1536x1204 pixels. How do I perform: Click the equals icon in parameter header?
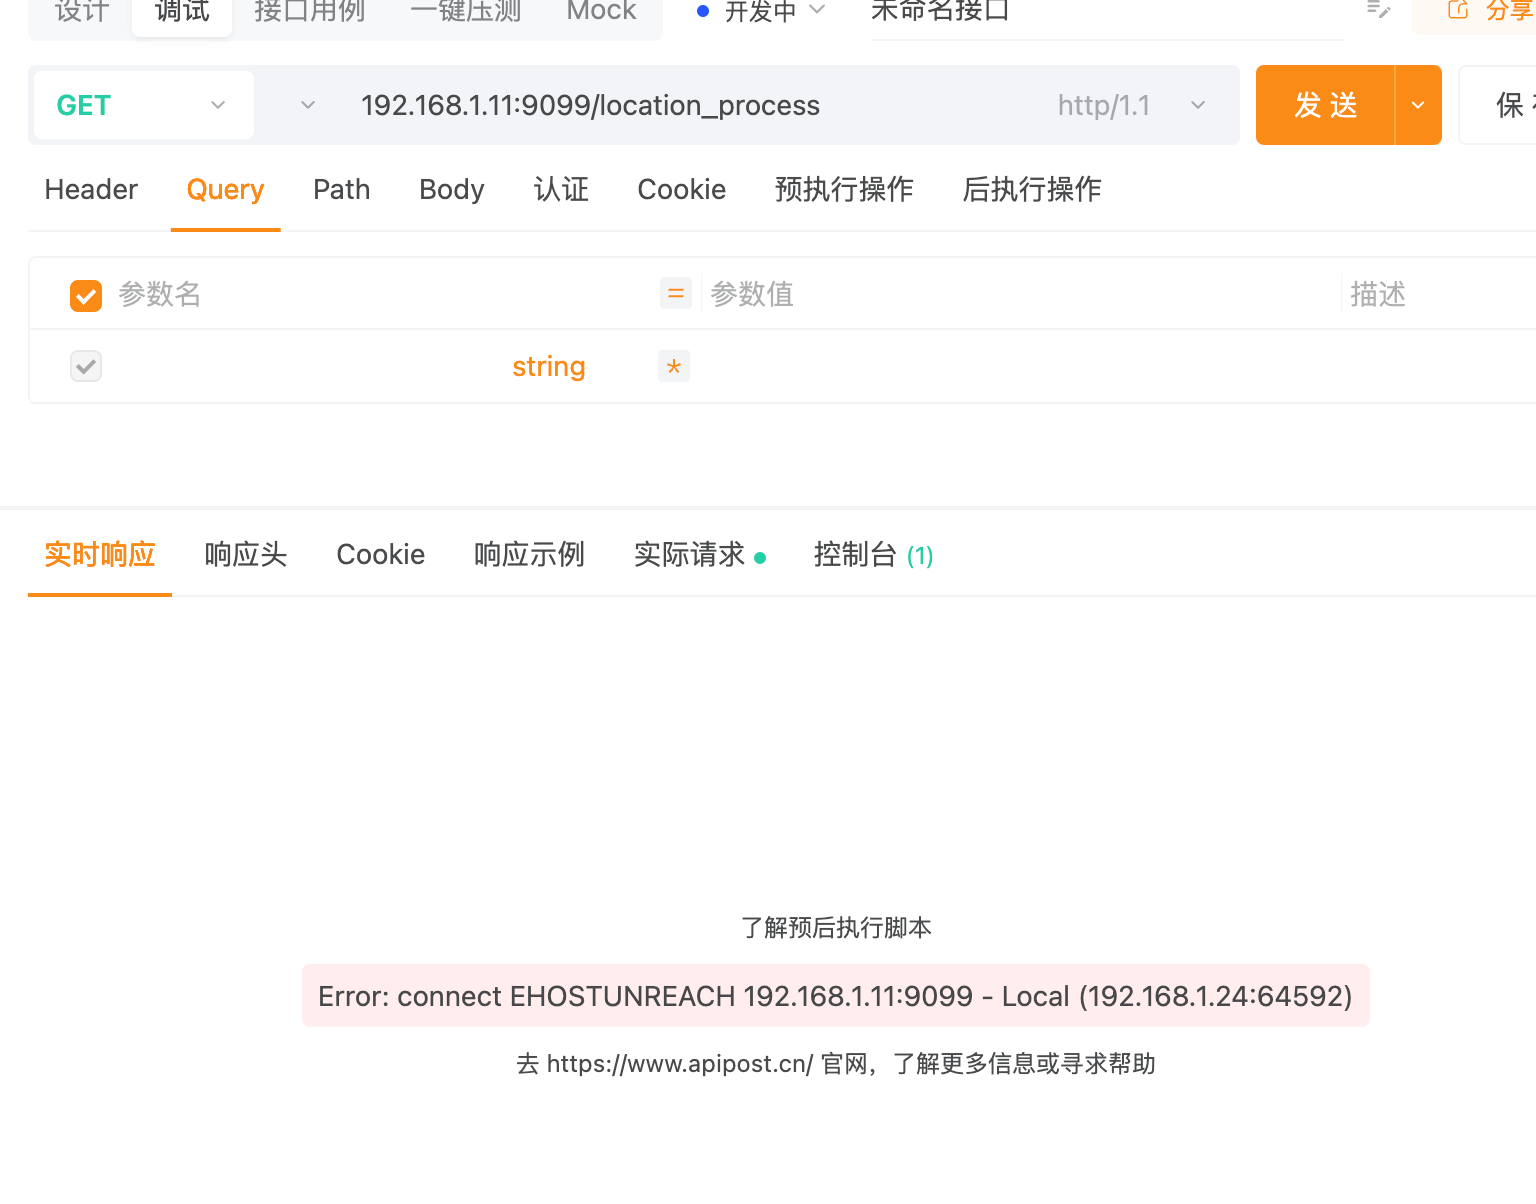(676, 293)
